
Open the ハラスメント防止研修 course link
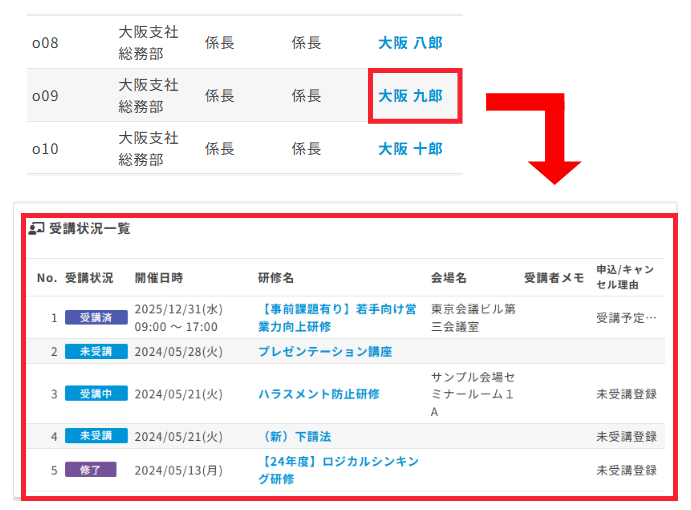(319, 394)
